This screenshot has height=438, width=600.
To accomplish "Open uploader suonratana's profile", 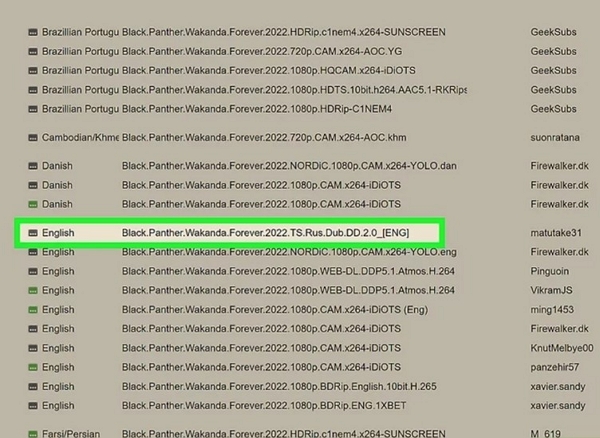I will point(555,138).
